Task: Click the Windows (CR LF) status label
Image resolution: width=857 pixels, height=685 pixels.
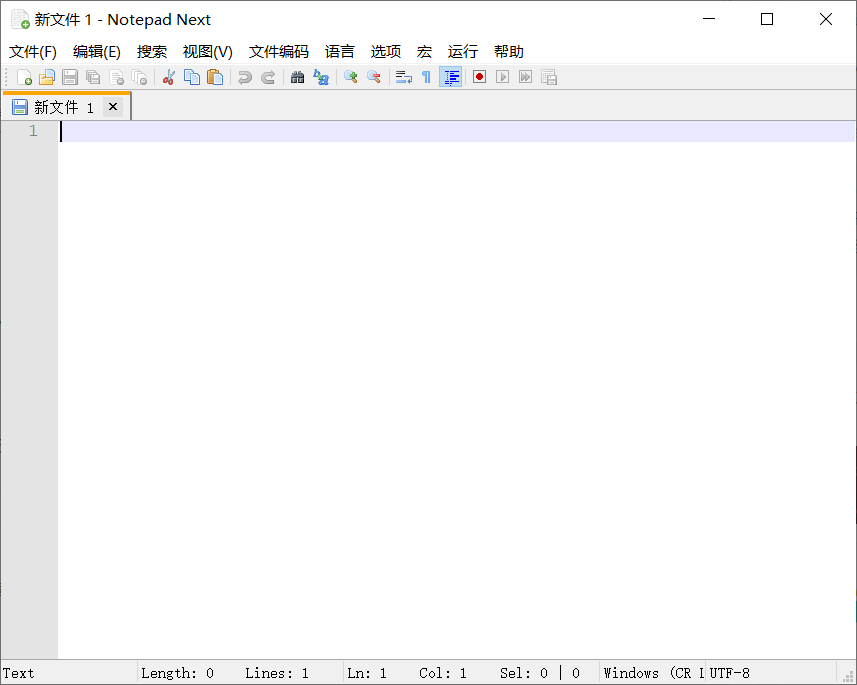Action: [x=653, y=673]
